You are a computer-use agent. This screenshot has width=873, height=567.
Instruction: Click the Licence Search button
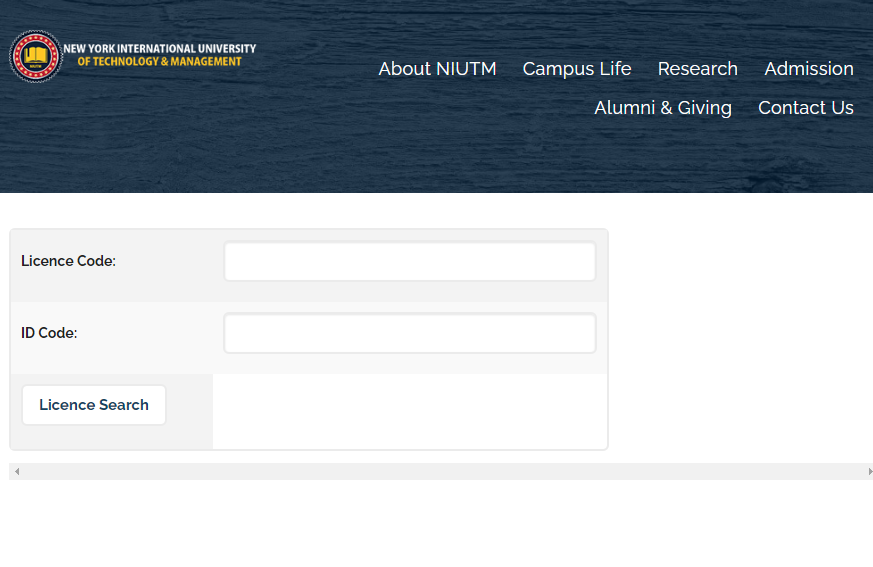(94, 405)
